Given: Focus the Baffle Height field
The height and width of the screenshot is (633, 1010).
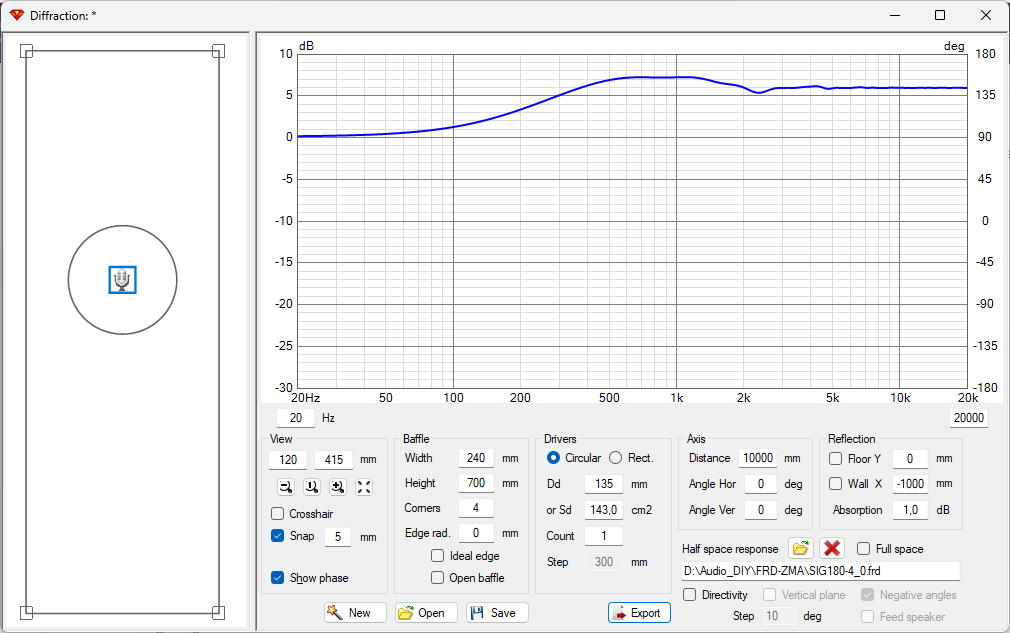Looking at the screenshot, I should 476,483.
